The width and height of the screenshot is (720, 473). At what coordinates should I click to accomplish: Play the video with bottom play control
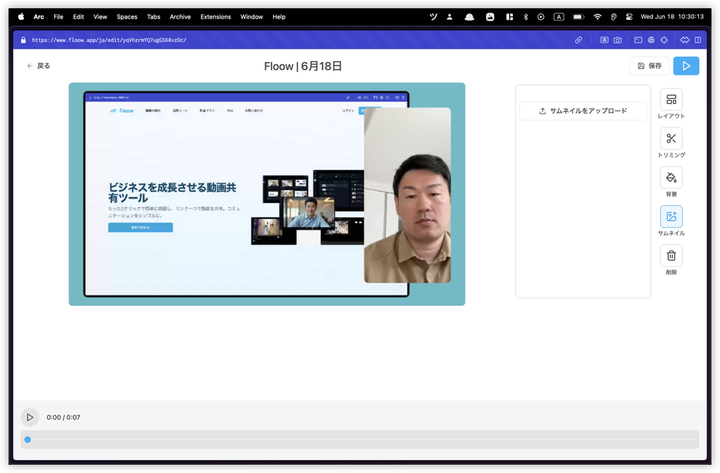click(30, 417)
